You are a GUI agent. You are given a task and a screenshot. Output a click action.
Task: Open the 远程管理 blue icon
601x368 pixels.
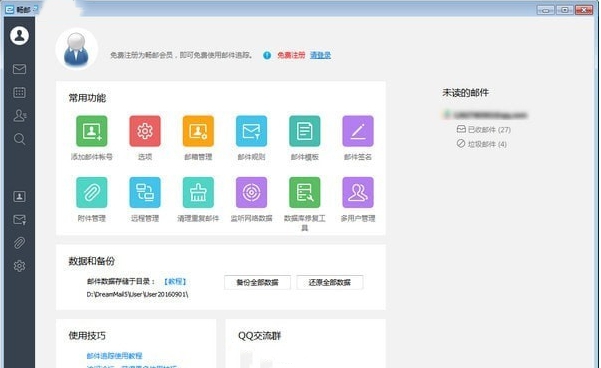tap(145, 192)
